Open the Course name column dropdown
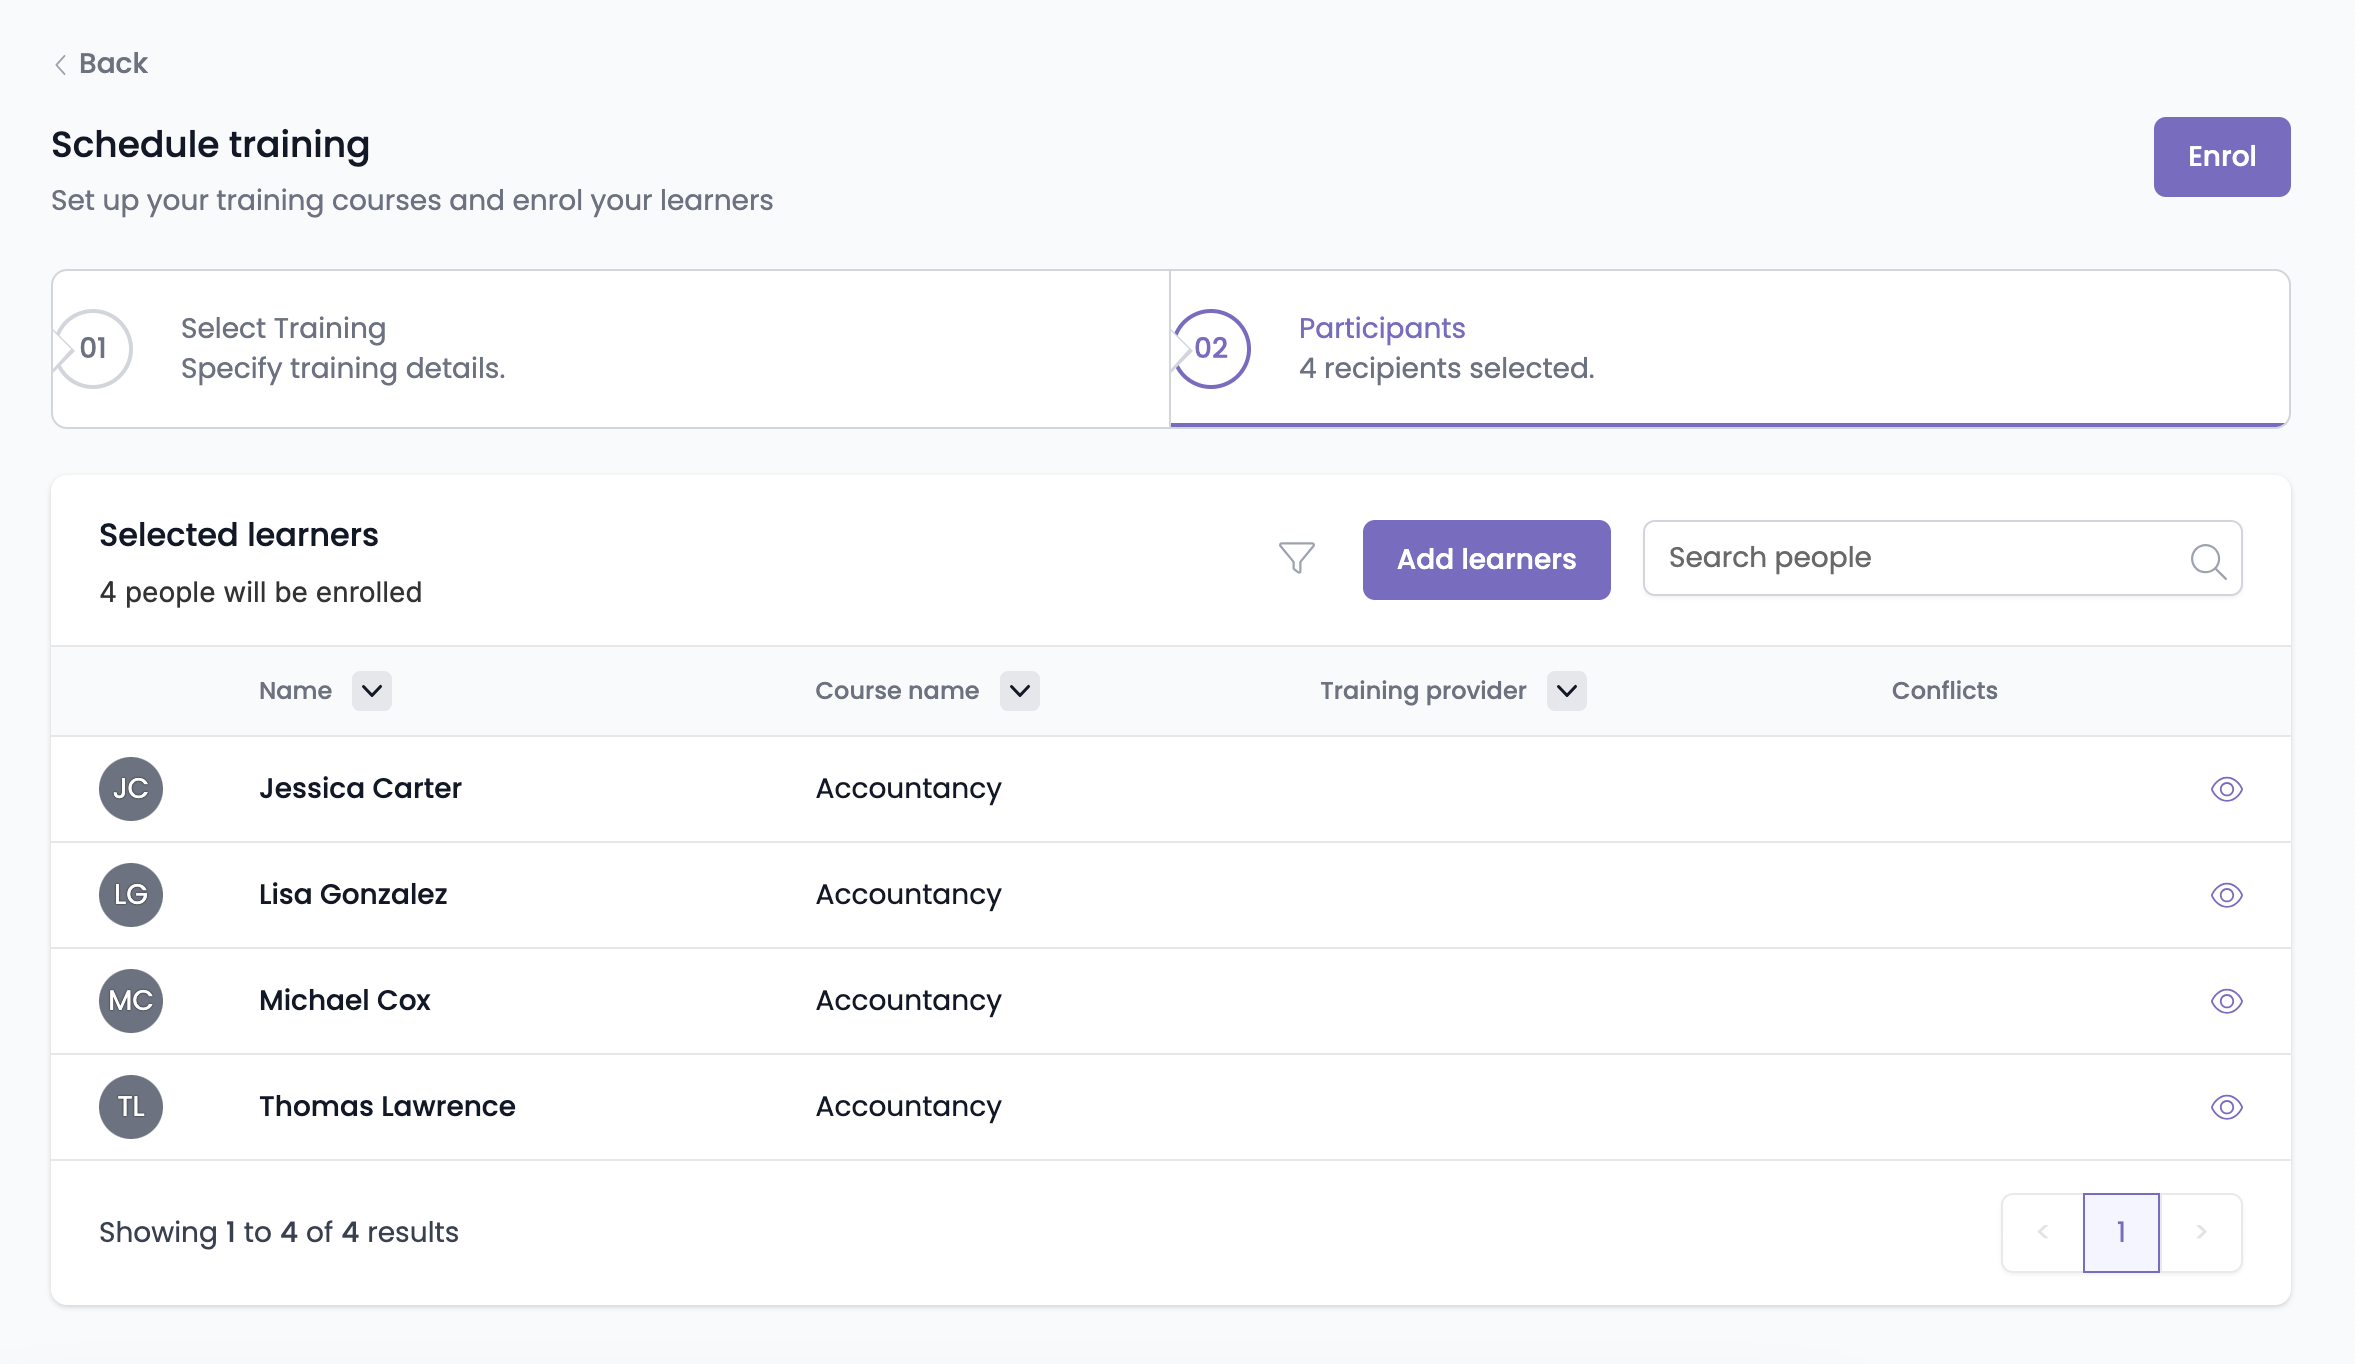This screenshot has height=1364, width=2355. (1020, 691)
